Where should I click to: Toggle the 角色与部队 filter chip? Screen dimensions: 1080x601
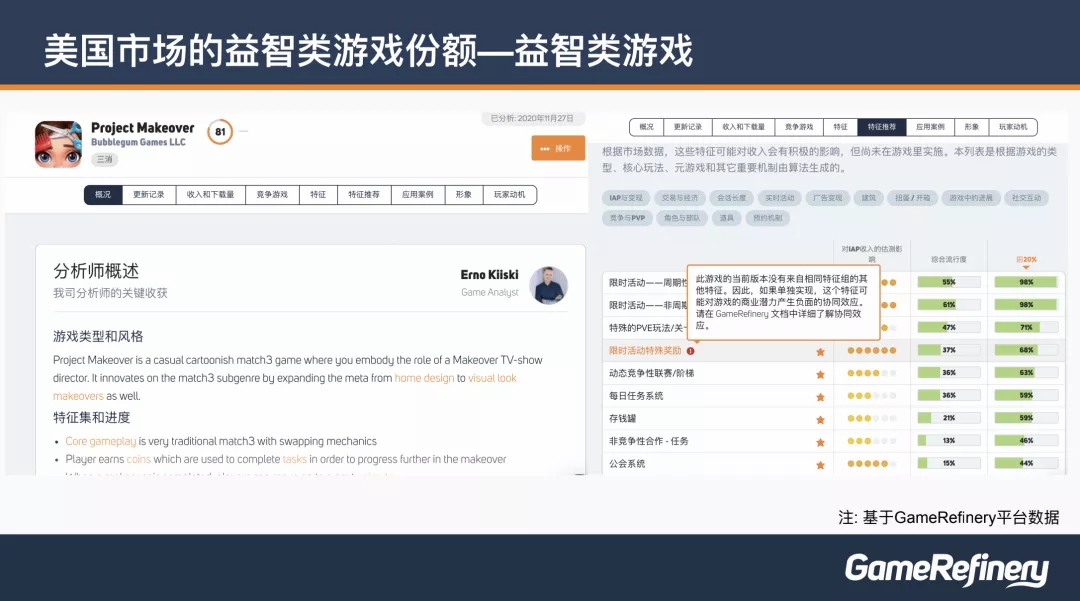(x=682, y=218)
